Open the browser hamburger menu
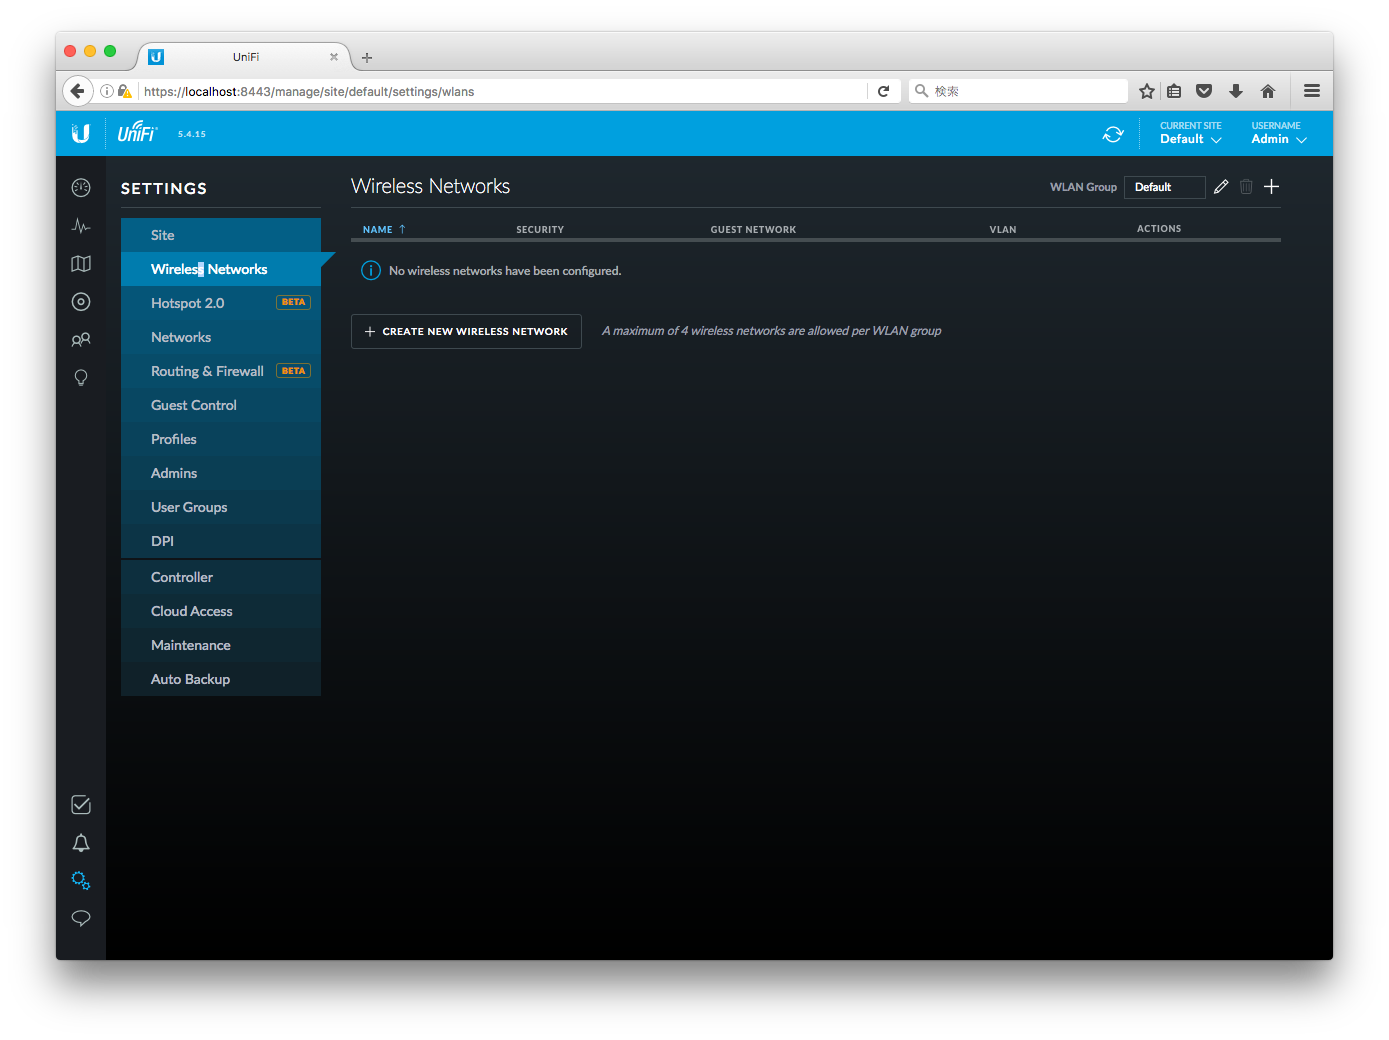Image resolution: width=1389 pixels, height=1040 pixels. click(x=1312, y=91)
